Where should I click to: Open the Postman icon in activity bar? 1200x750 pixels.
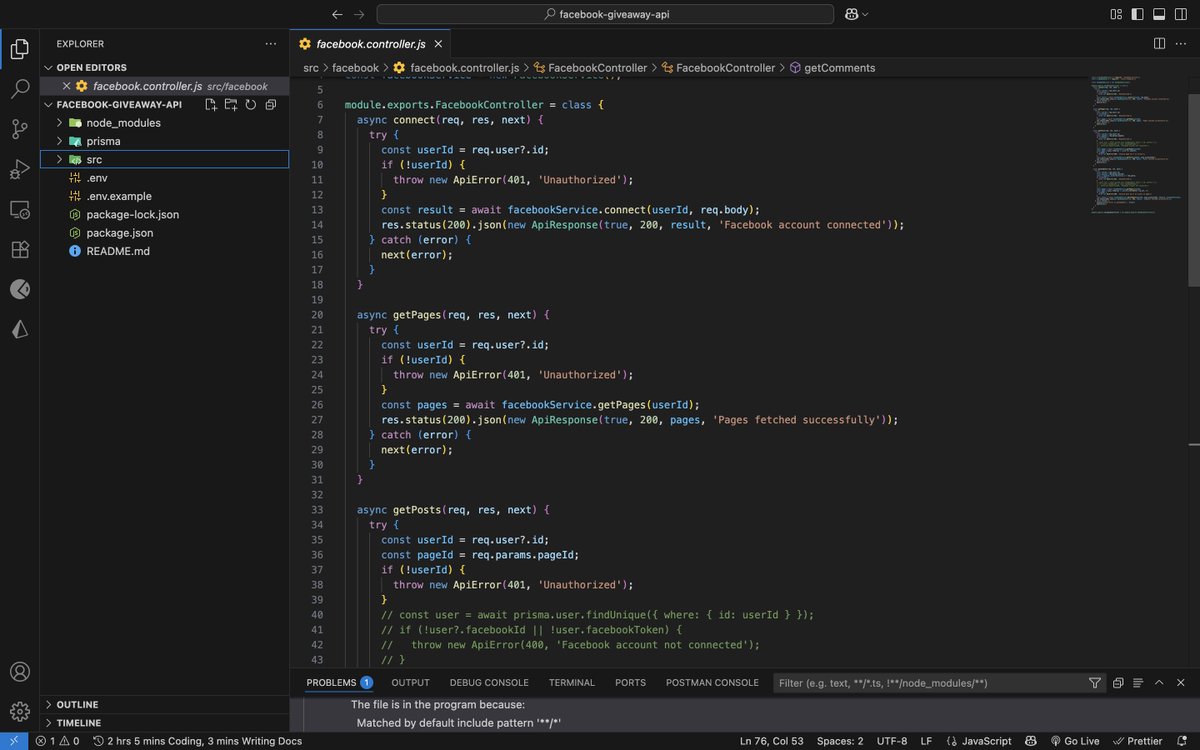tap(19, 289)
